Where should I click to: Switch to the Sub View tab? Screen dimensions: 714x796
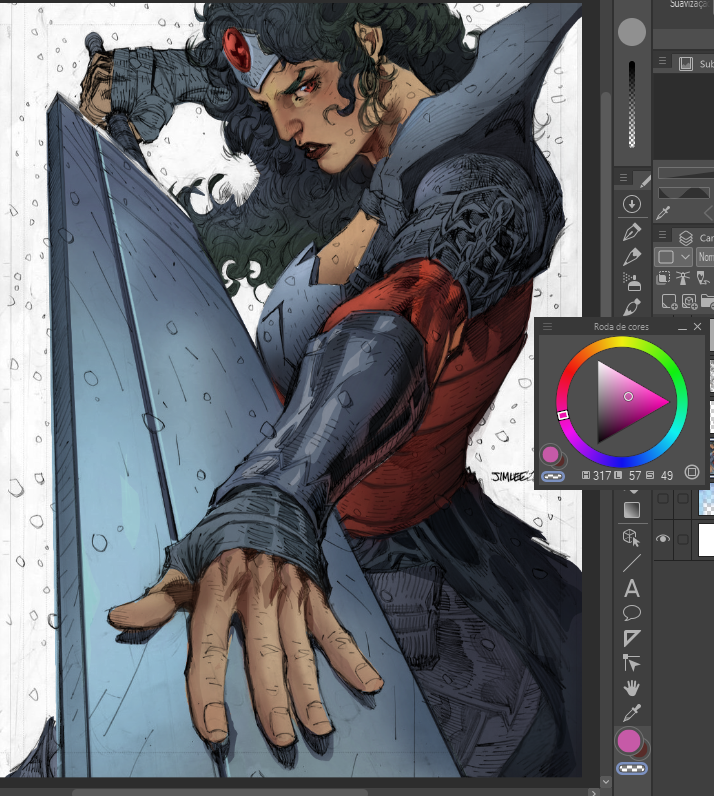[x=696, y=63]
